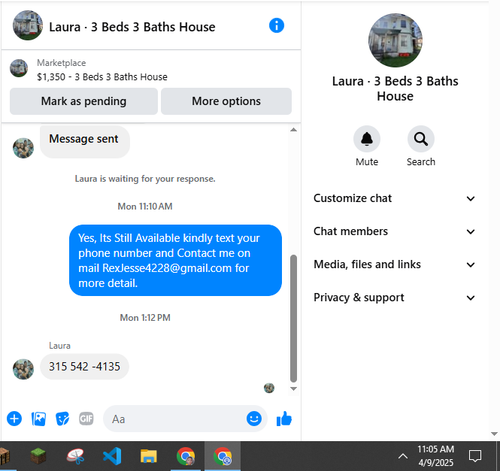Open Minecraft from the taskbar
This screenshot has width=500, height=471.
click(38, 456)
